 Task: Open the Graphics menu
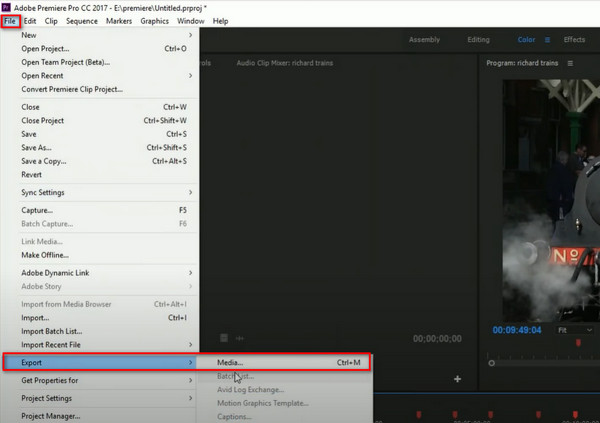[154, 21]
